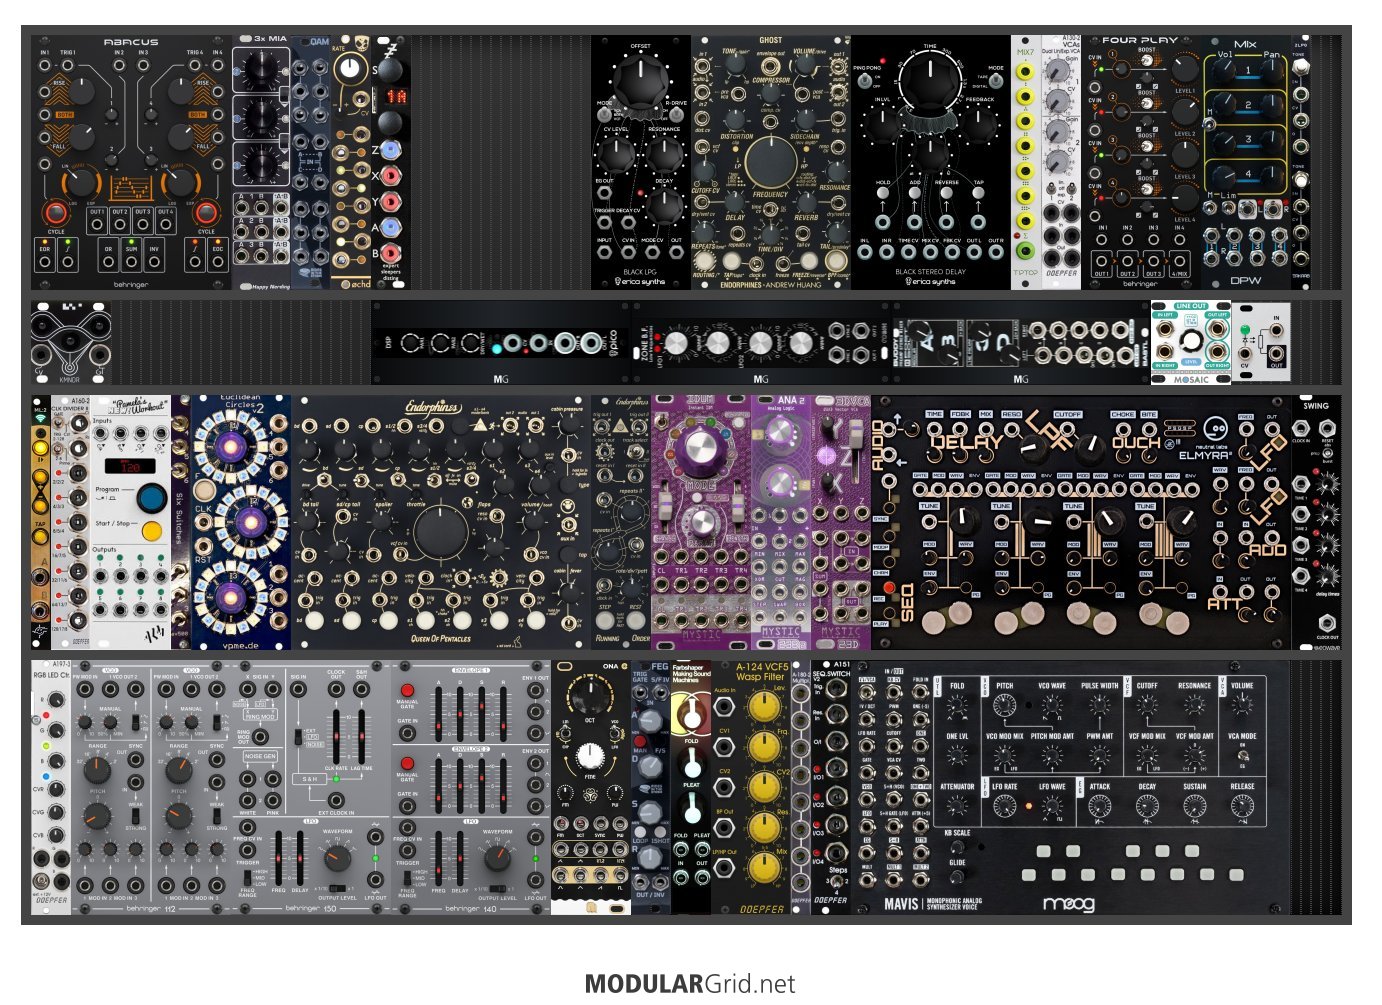Click the FOLD knob on Mavis
The image size is (1382, 1005).
(957, 707)
